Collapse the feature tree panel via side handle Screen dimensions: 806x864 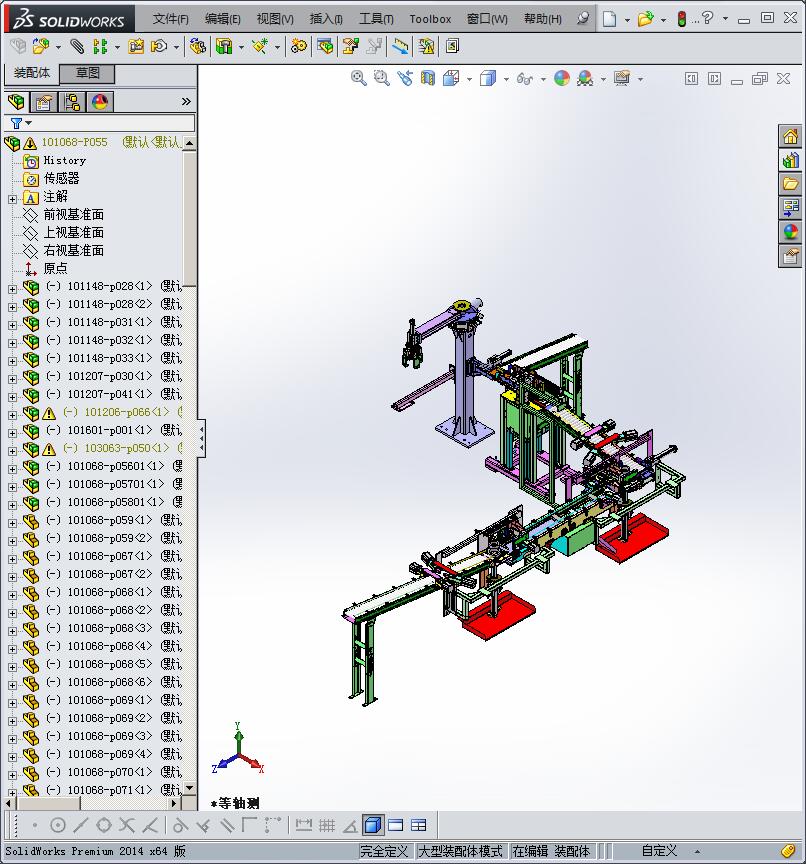[201, 438]
